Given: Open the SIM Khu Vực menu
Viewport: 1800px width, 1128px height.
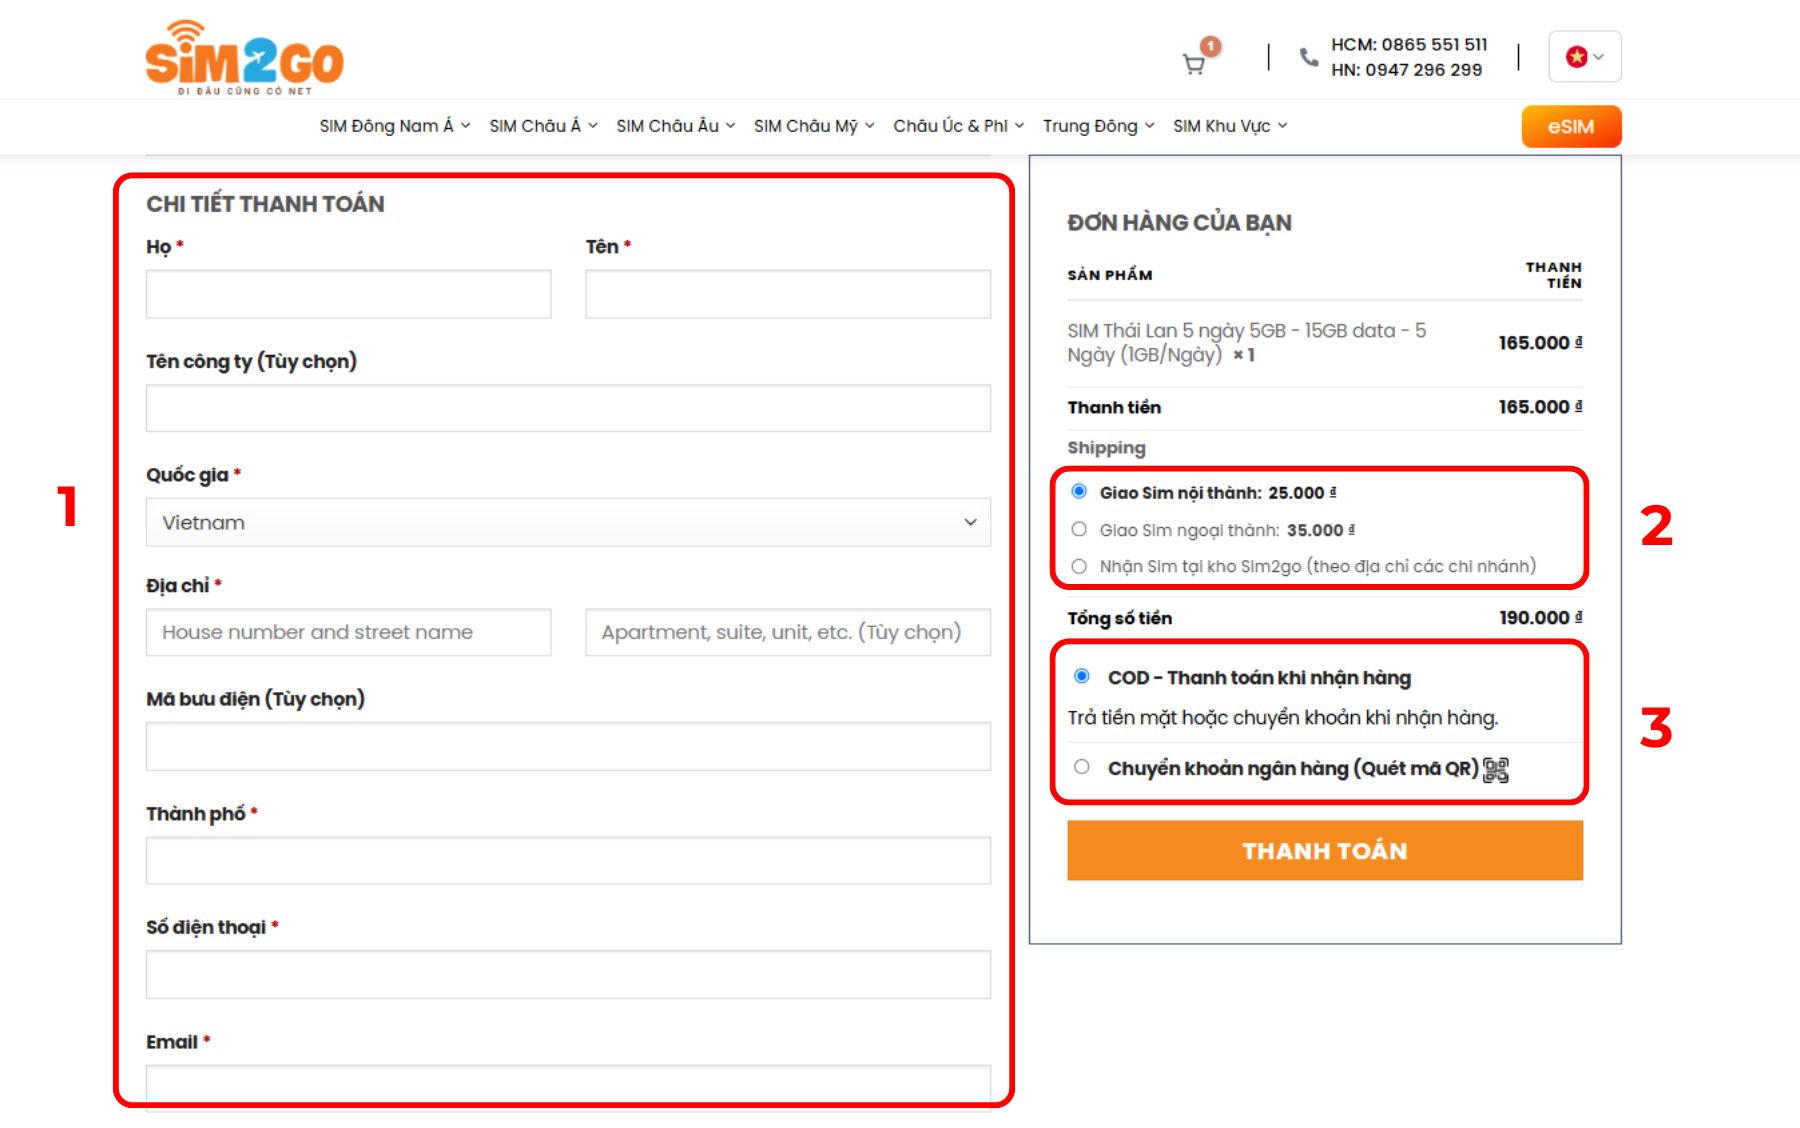Looking at the screenshot, I should point(1229,126).
